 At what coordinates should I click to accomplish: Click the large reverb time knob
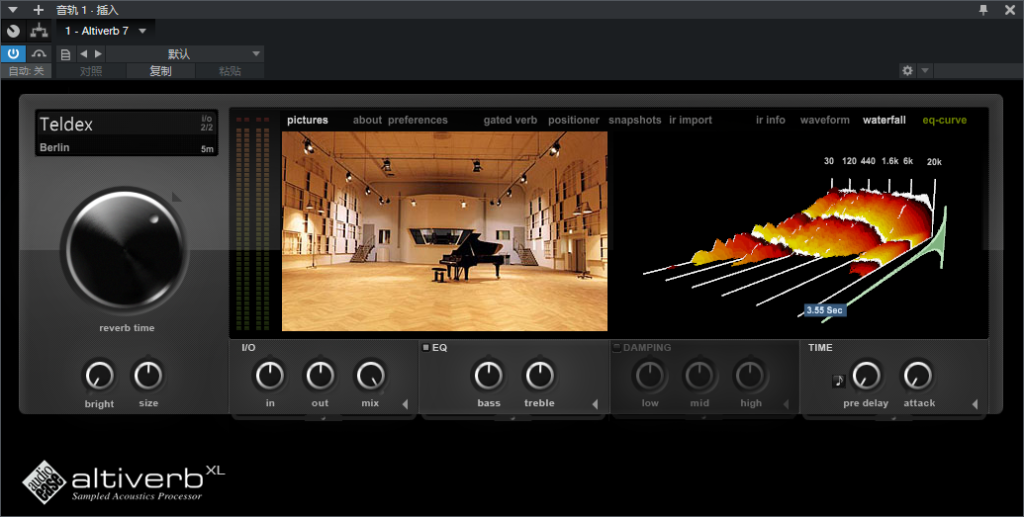tap(125, 251)
